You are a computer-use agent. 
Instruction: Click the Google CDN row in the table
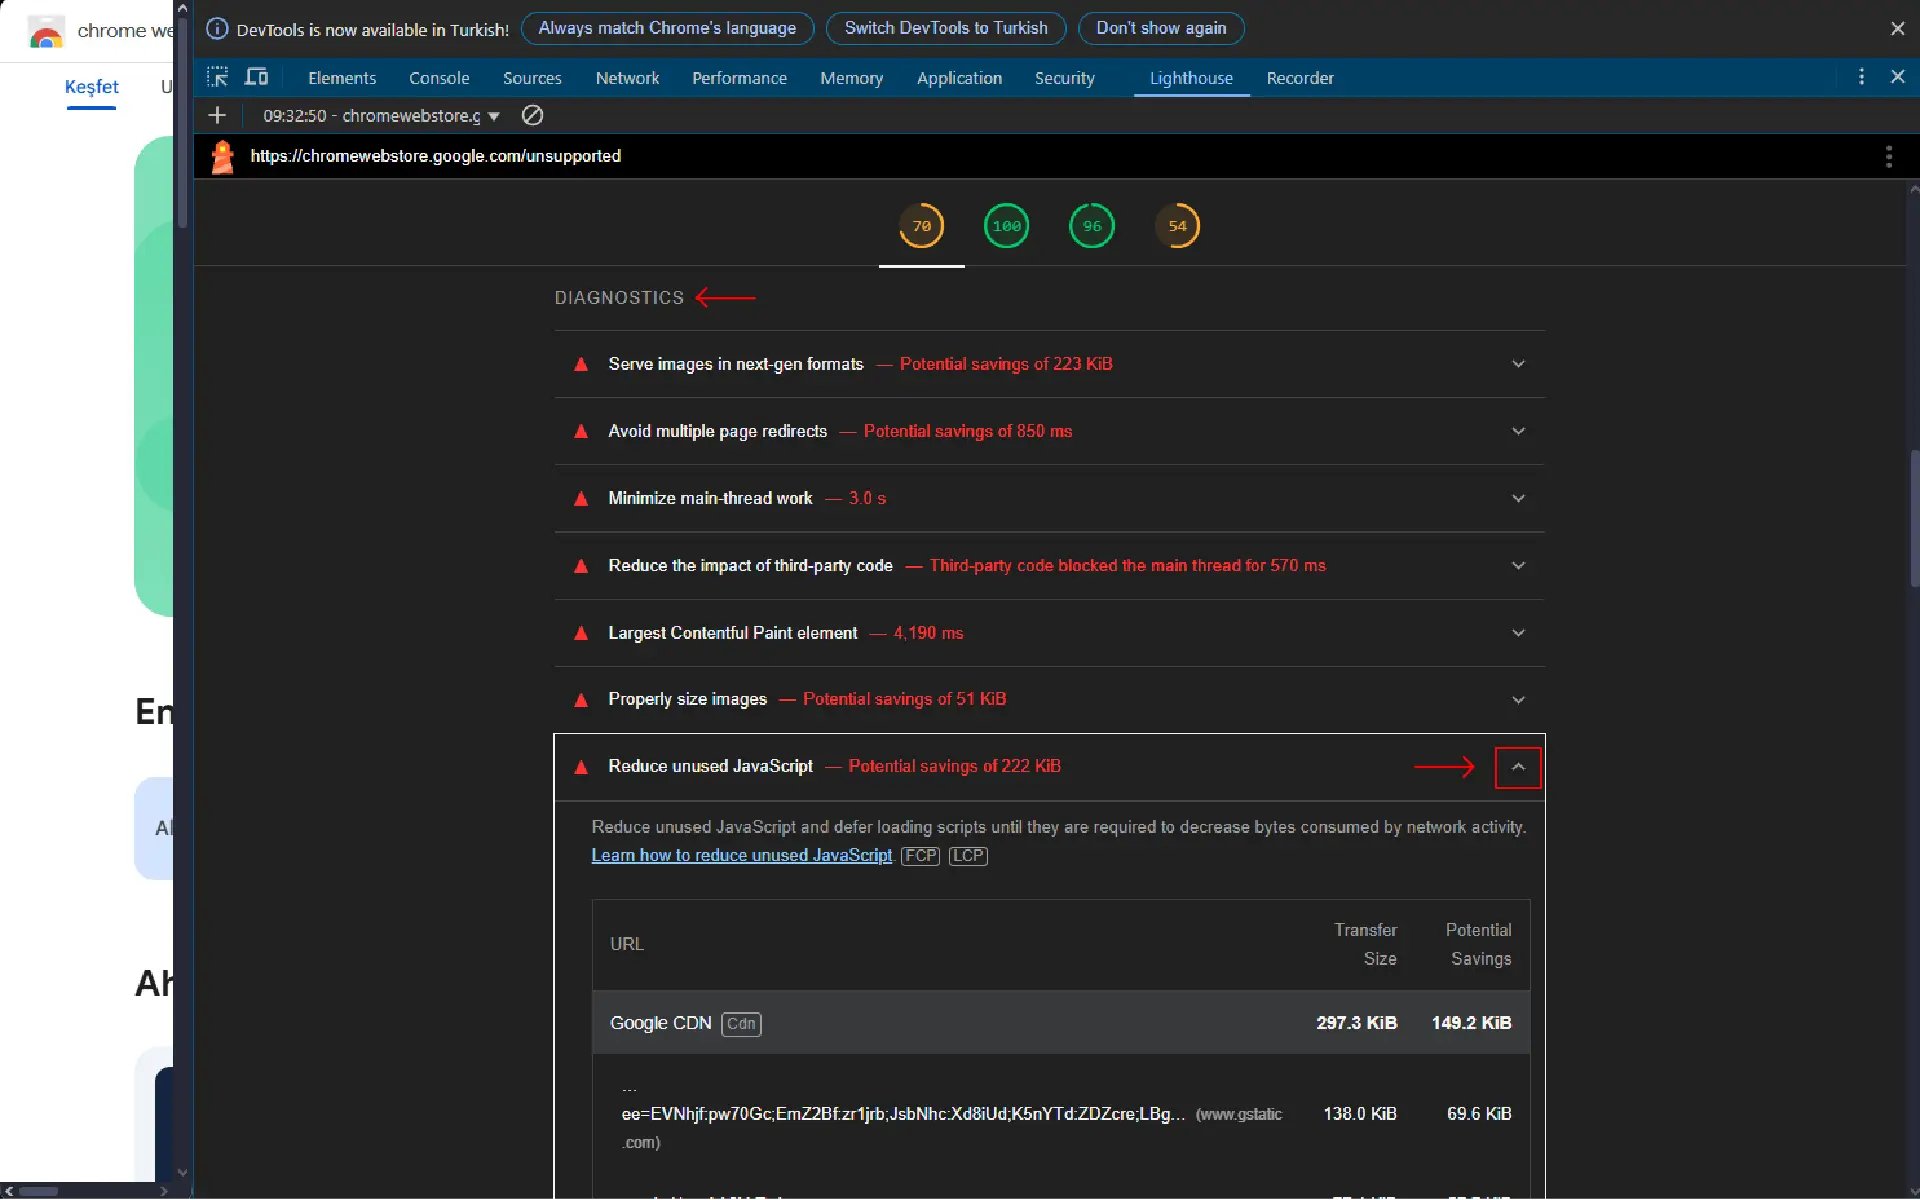1061,1023
